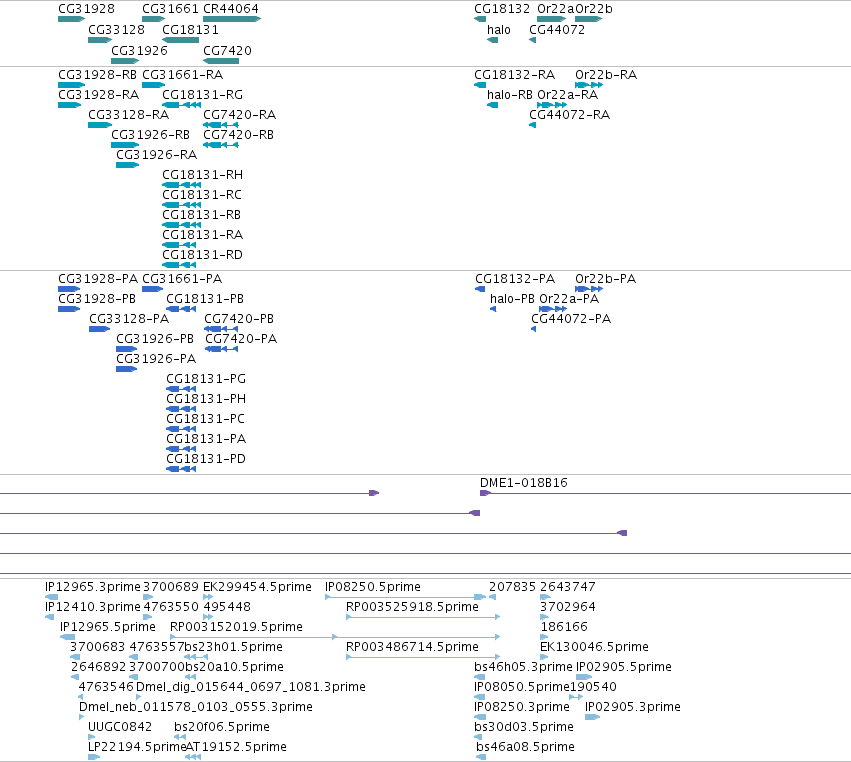Viewport: 851px width, 762px height.
Task: Select transcript CG31928-RA
Action: pyautogui.click(x=99, y=94)
